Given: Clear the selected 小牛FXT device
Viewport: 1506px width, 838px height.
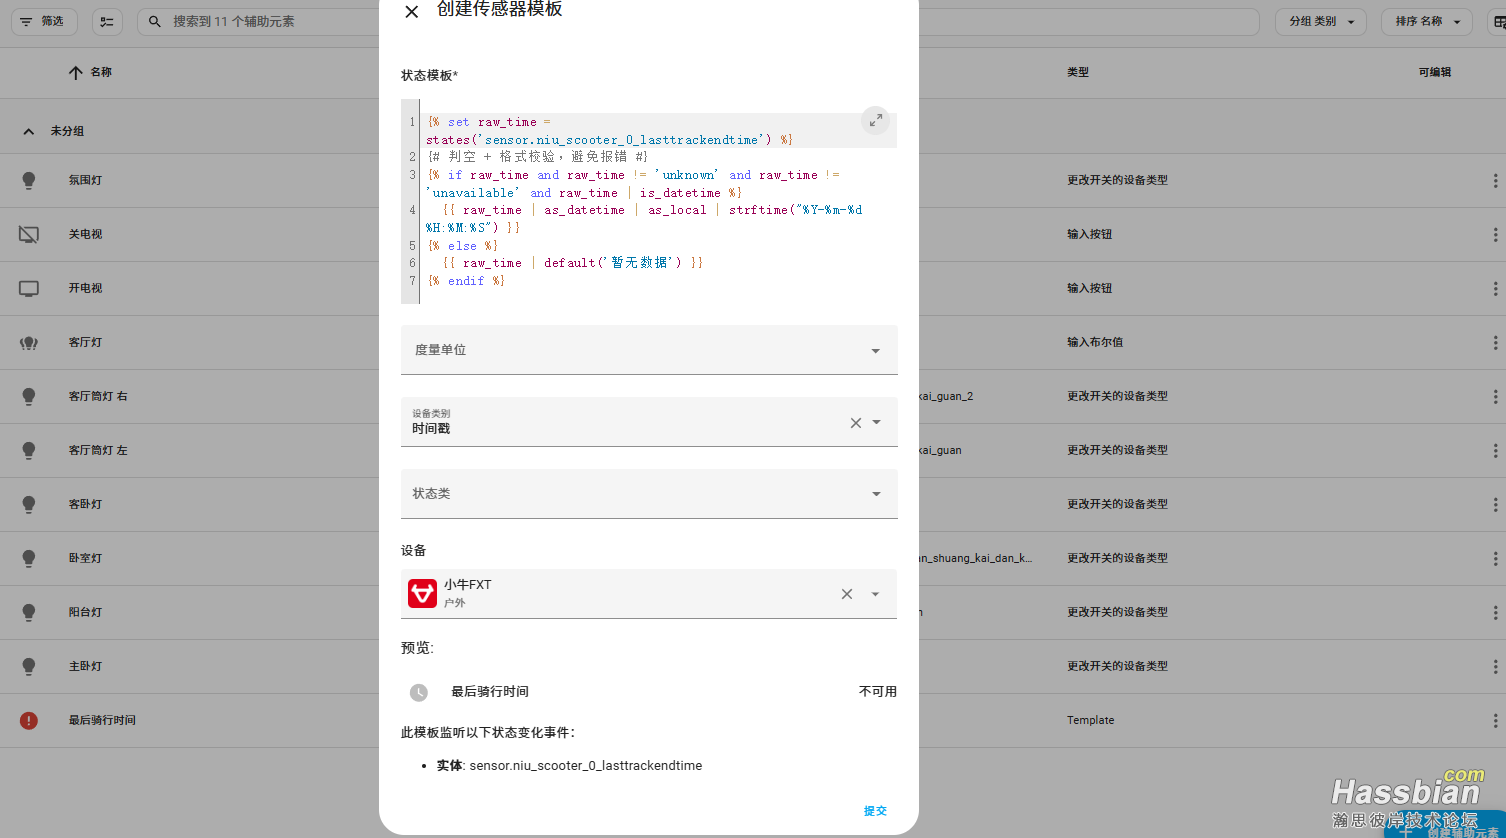Looking at the screenshot, I should [x=847, y=594].
